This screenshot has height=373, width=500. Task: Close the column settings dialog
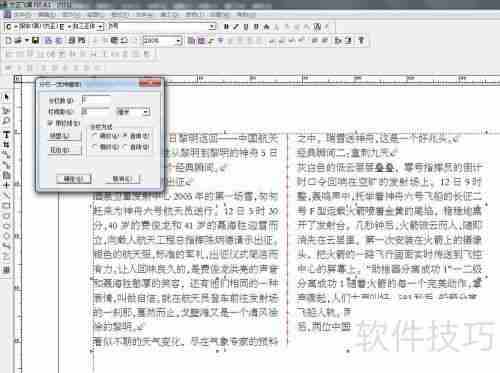[149, 83]
